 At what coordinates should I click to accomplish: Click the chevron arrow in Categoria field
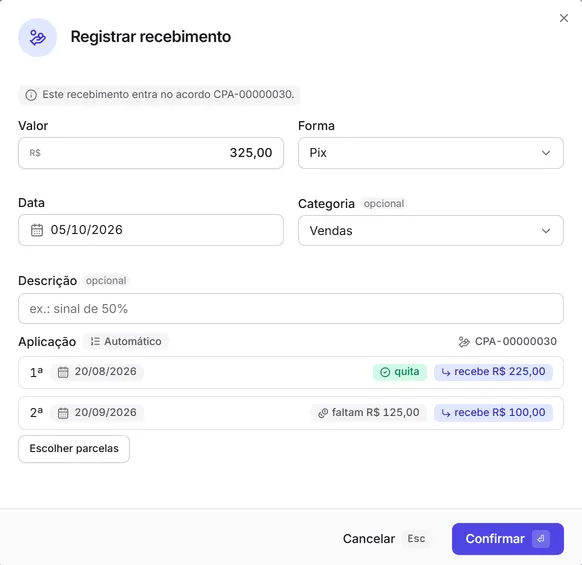coord(546,231)
